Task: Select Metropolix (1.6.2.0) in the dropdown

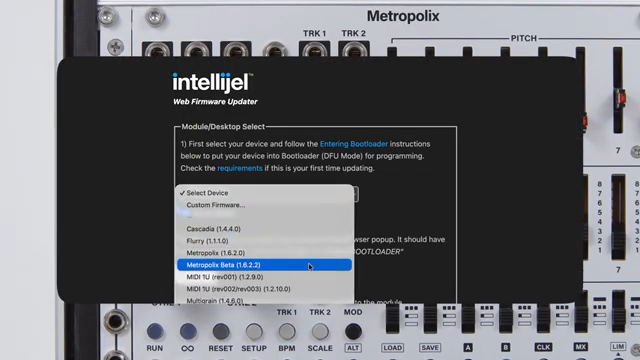Action: click(264, 253)
